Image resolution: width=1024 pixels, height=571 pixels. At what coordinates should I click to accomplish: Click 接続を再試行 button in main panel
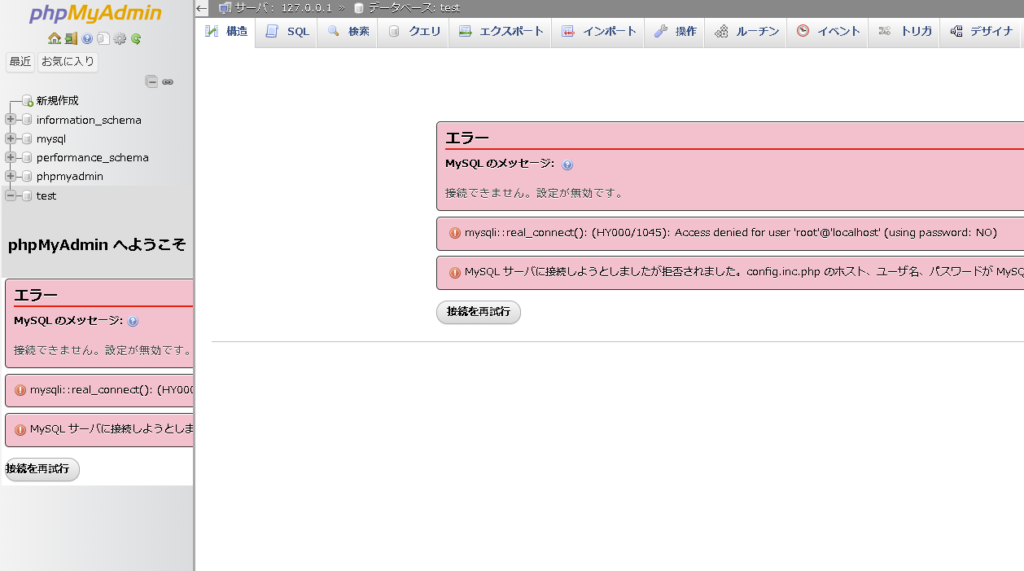[478, 312]
